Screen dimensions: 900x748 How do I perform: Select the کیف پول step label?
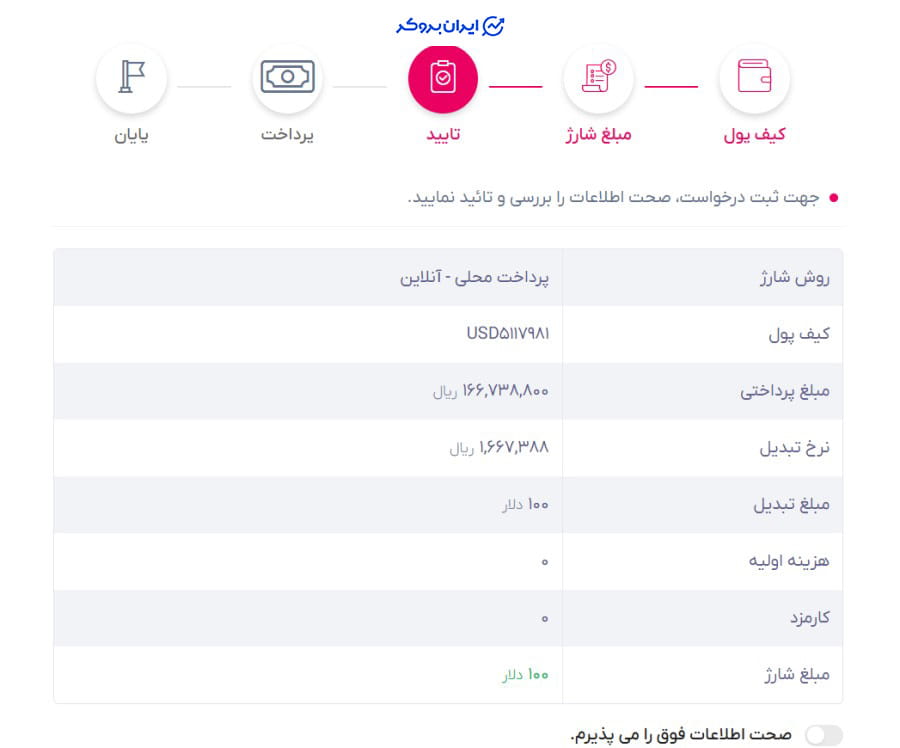pyautogui.click(x=755, y=137)
